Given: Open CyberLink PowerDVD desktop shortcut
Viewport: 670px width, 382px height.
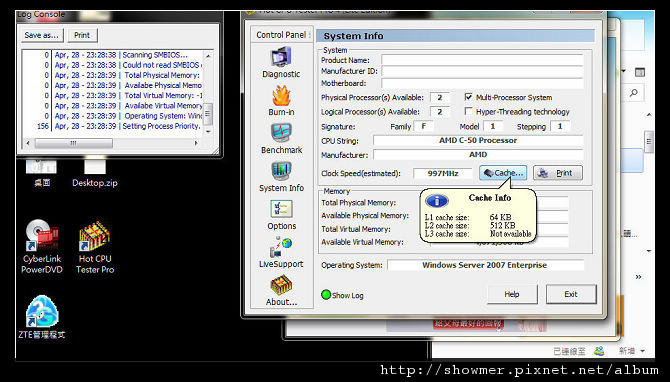Looking at the screenshot, I should [x=42, y=235].
